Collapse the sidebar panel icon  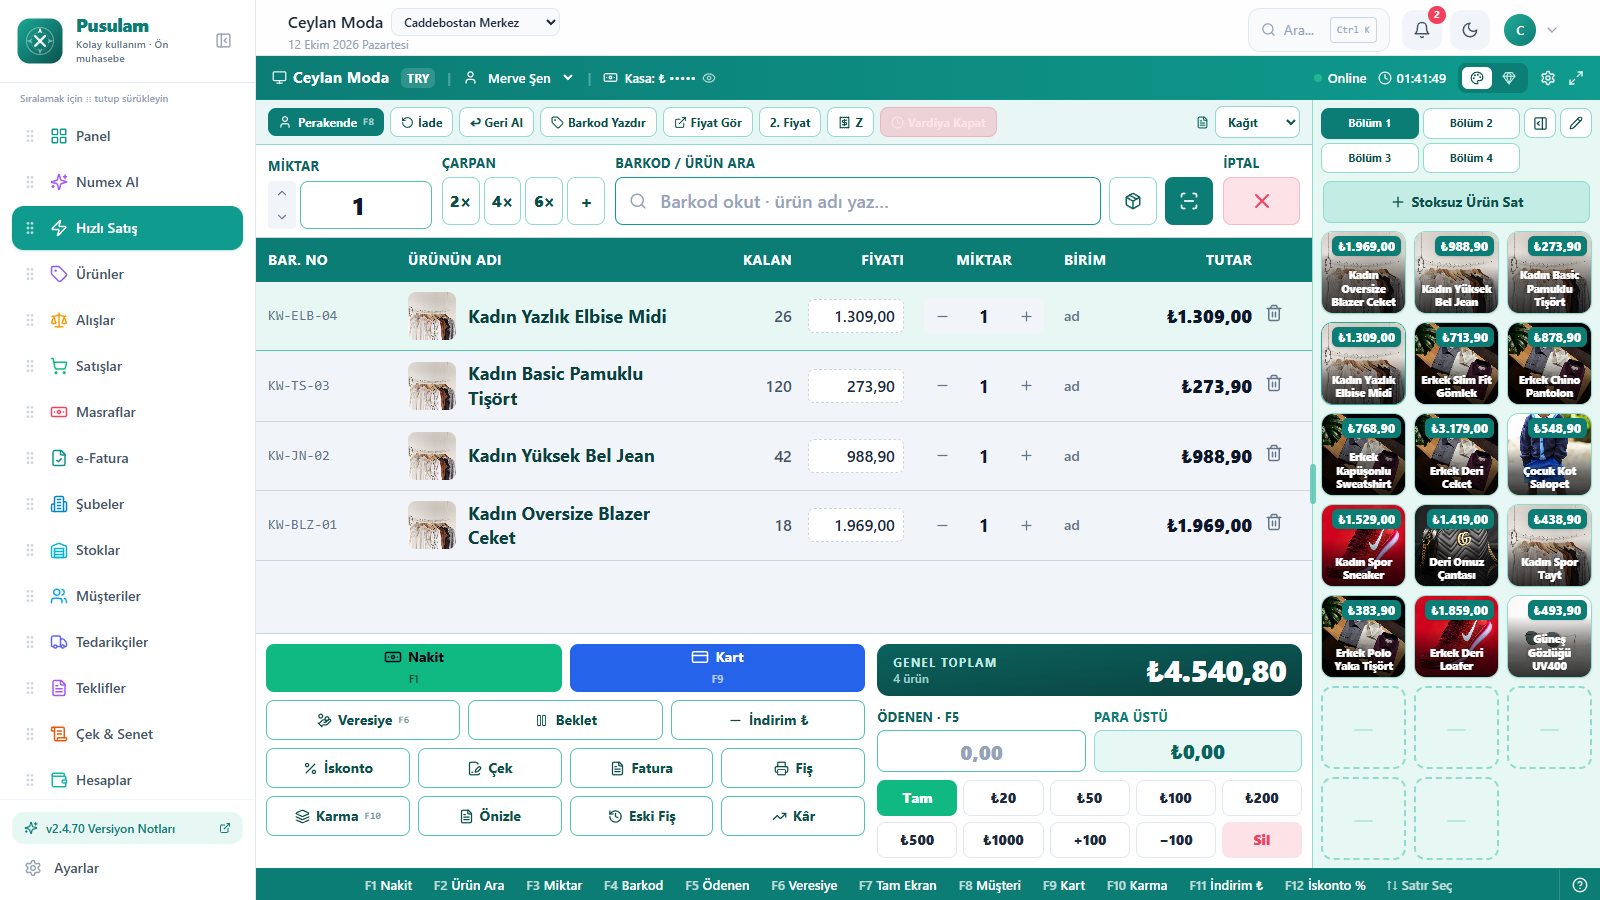click(224, 40)
